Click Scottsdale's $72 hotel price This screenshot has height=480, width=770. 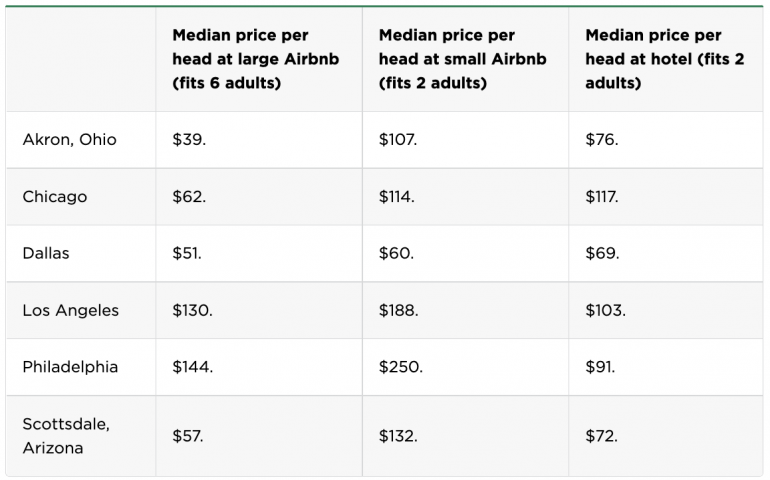click(x=601, y=436)
